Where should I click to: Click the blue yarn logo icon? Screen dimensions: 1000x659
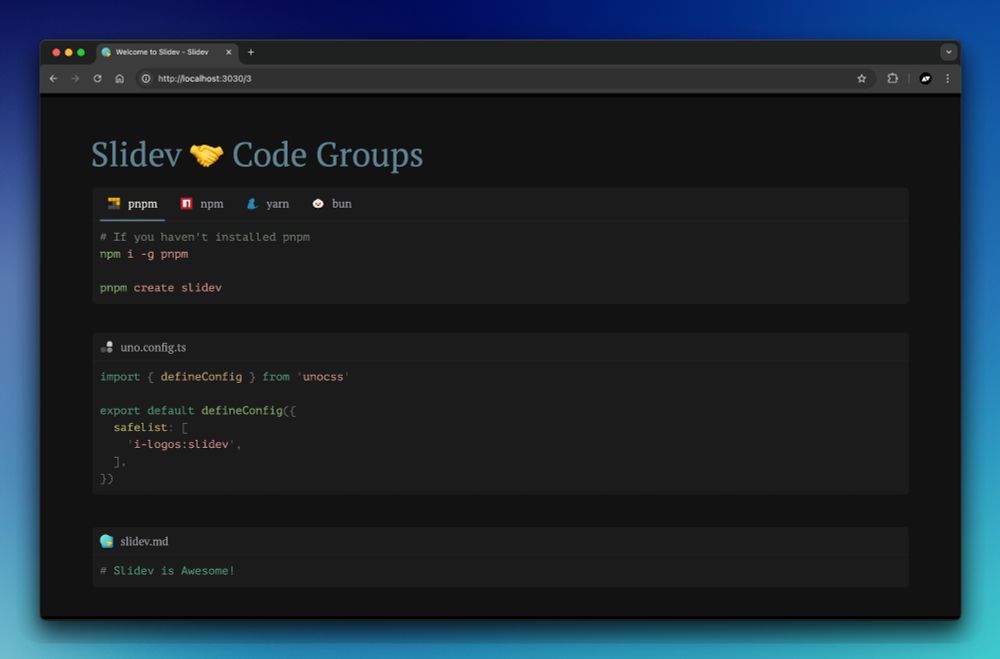[252, 204]
